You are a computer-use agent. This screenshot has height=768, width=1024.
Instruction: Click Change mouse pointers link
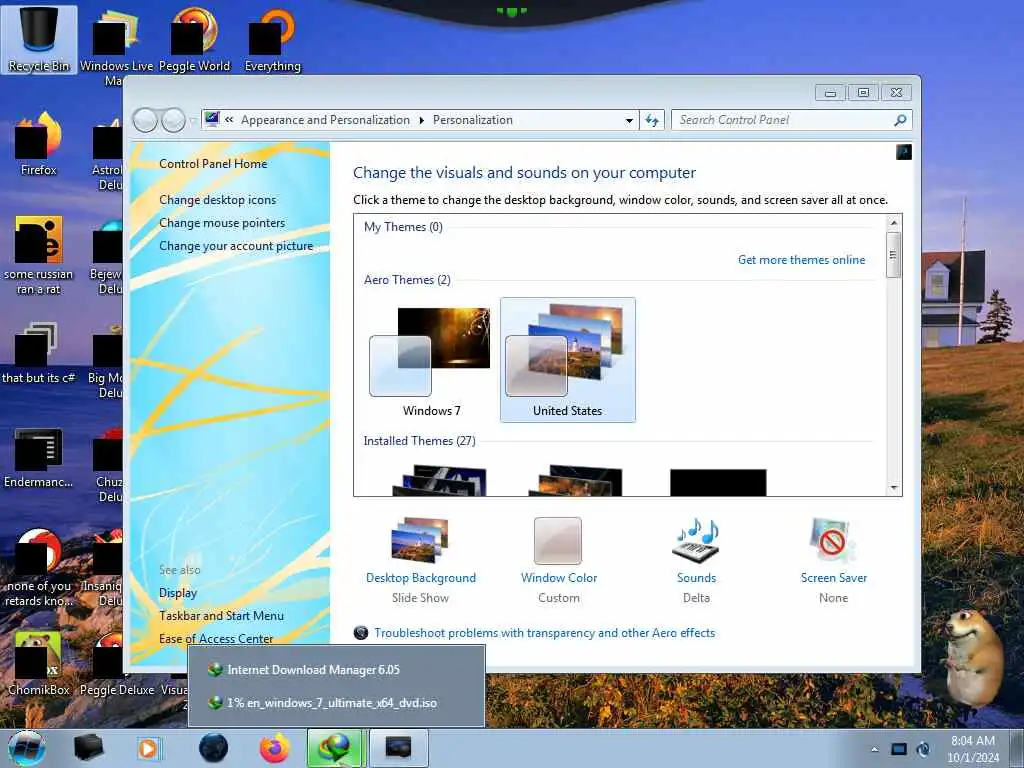222,223
